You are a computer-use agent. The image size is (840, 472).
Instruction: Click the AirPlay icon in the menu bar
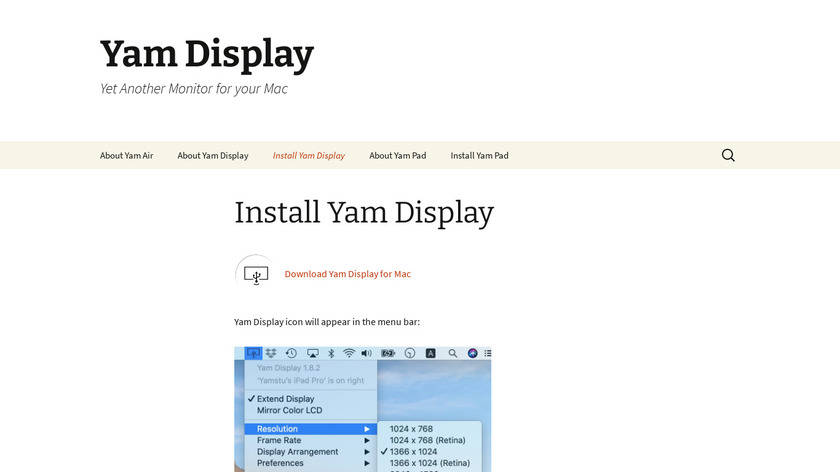312,353
